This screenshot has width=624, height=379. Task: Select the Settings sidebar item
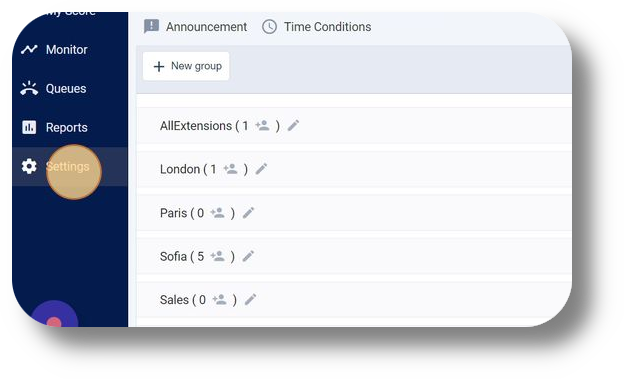pyautogui.click(x=70, y=166)
